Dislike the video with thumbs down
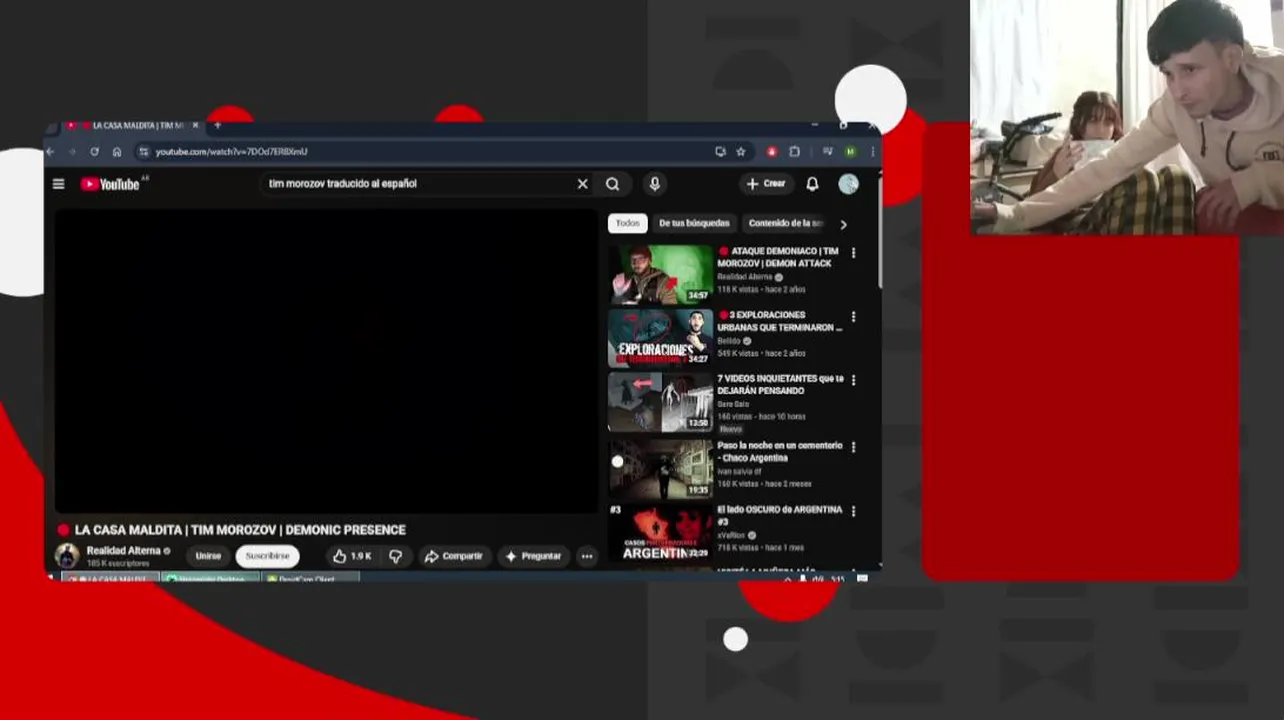Viewport: 1284px width, 720px height. (396, 556)
